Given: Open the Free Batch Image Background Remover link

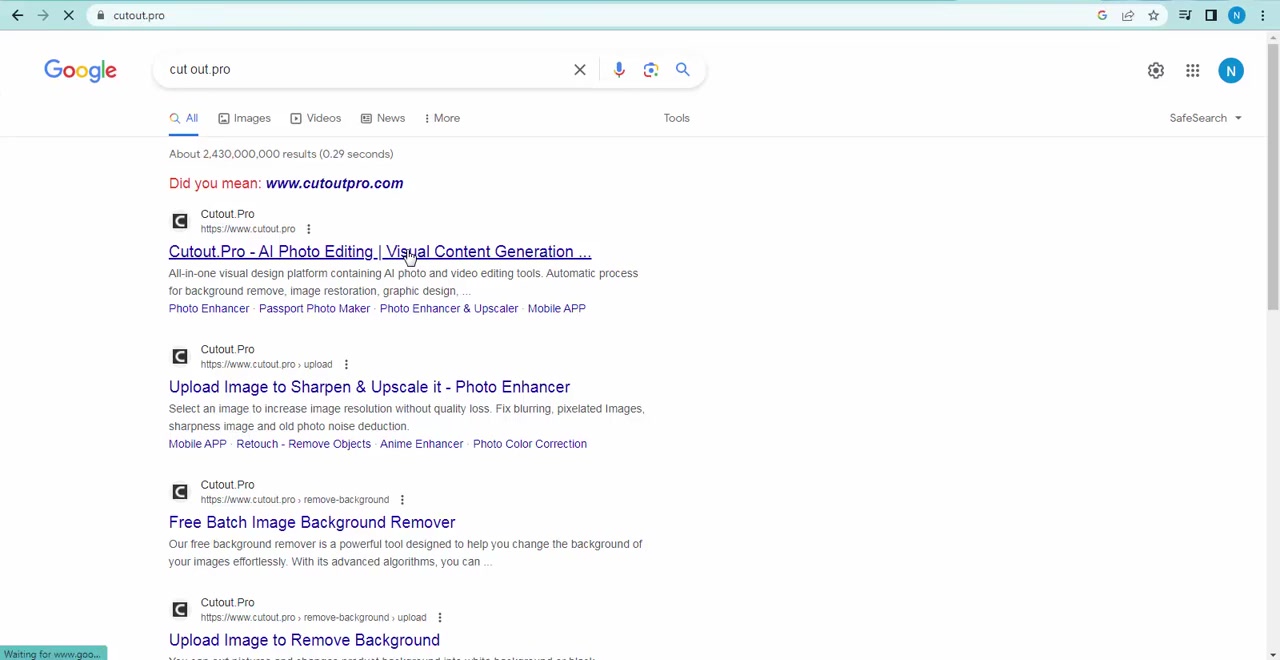Looking at the screenshot, I should (x=311, y=522).
